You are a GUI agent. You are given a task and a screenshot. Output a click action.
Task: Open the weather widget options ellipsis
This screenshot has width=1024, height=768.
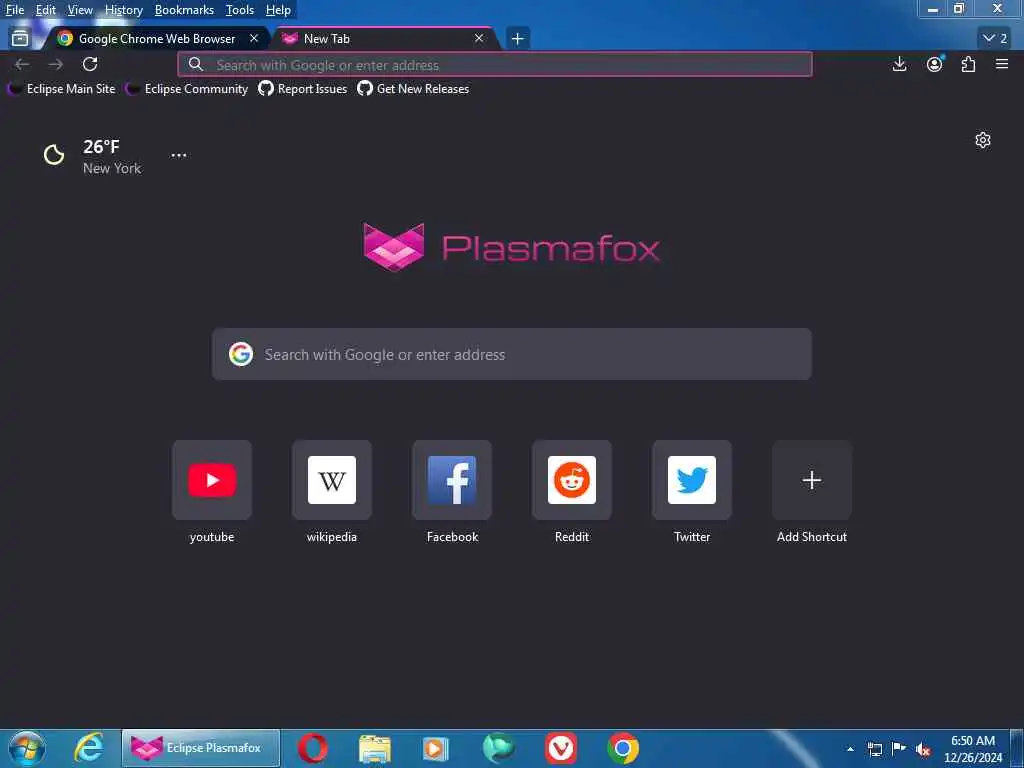[178, 155]
